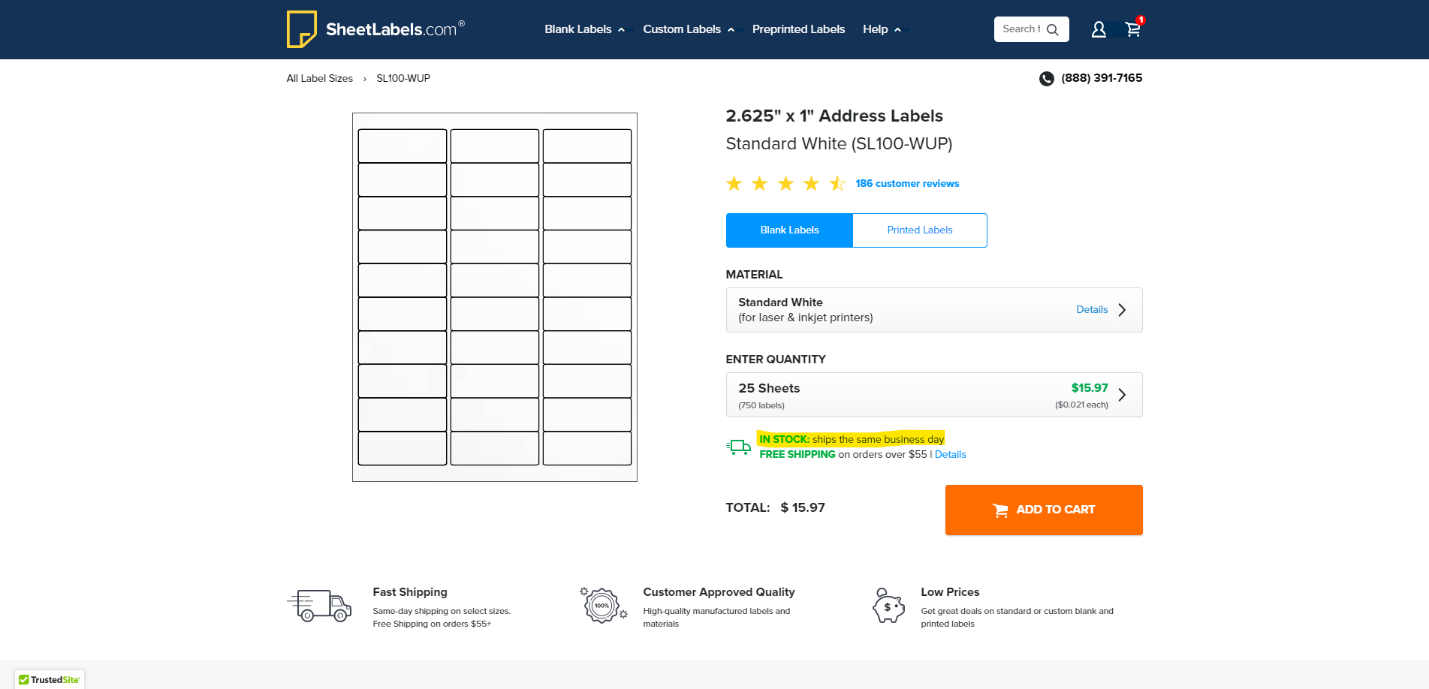Click the label sheet template image
Screen dimensions: 1429x689
point(495,297)
